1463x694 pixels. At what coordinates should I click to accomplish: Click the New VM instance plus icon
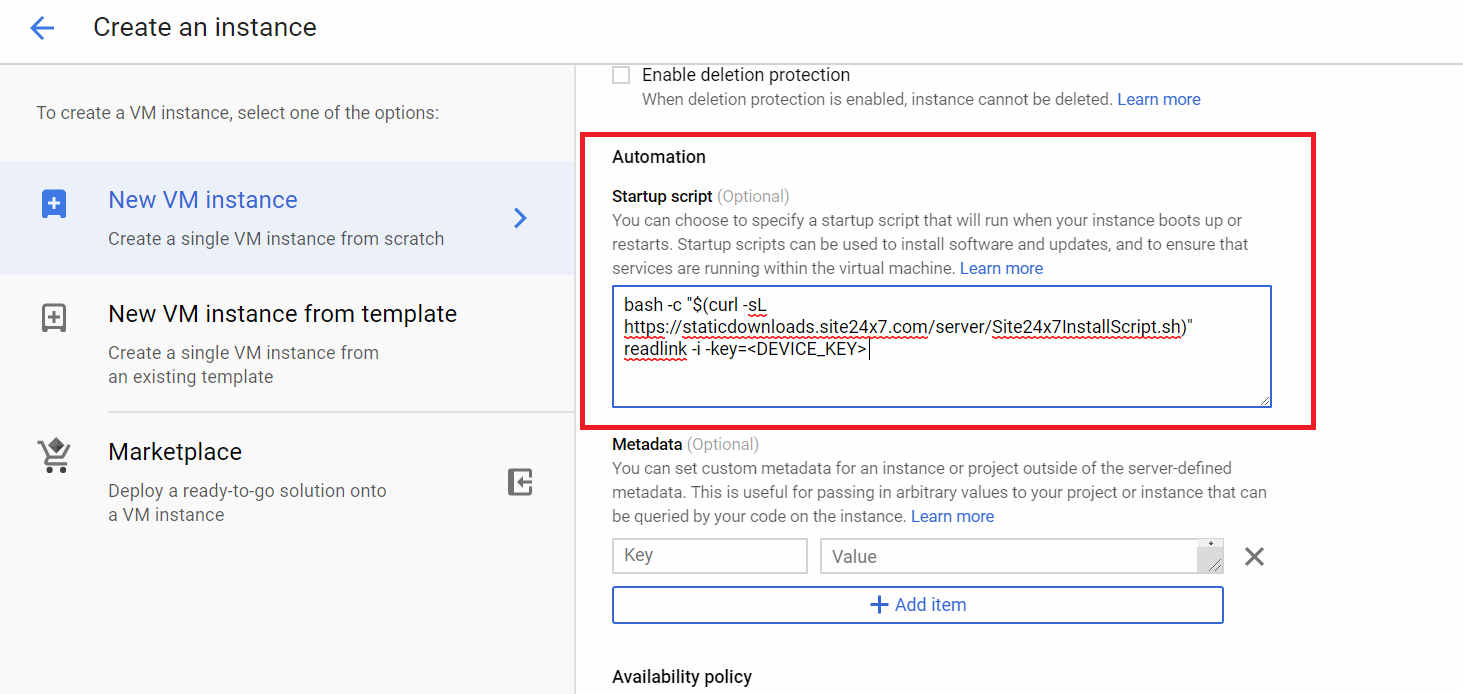(54, 204)
